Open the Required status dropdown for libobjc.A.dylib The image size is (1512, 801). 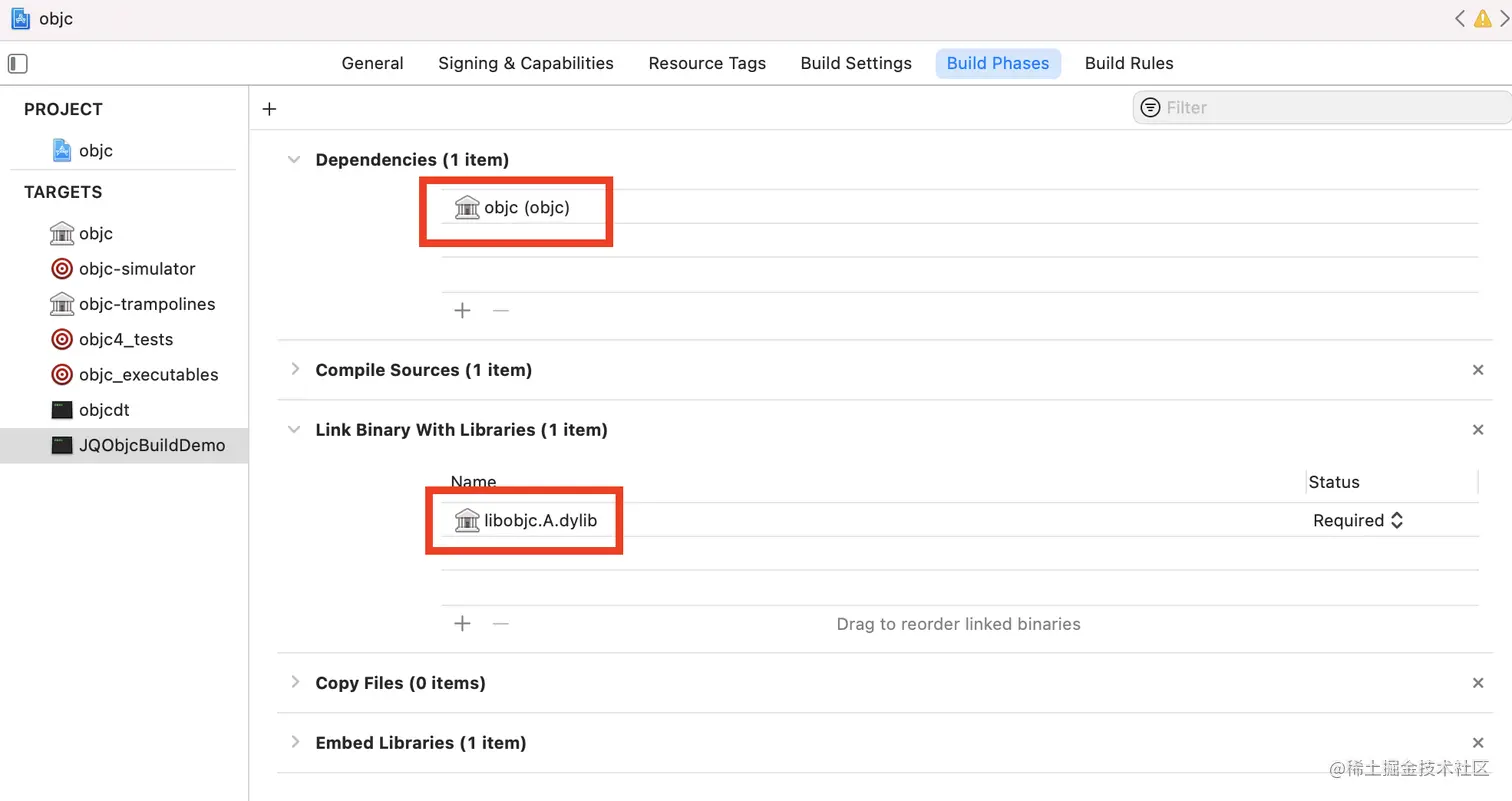(1359, 520)
